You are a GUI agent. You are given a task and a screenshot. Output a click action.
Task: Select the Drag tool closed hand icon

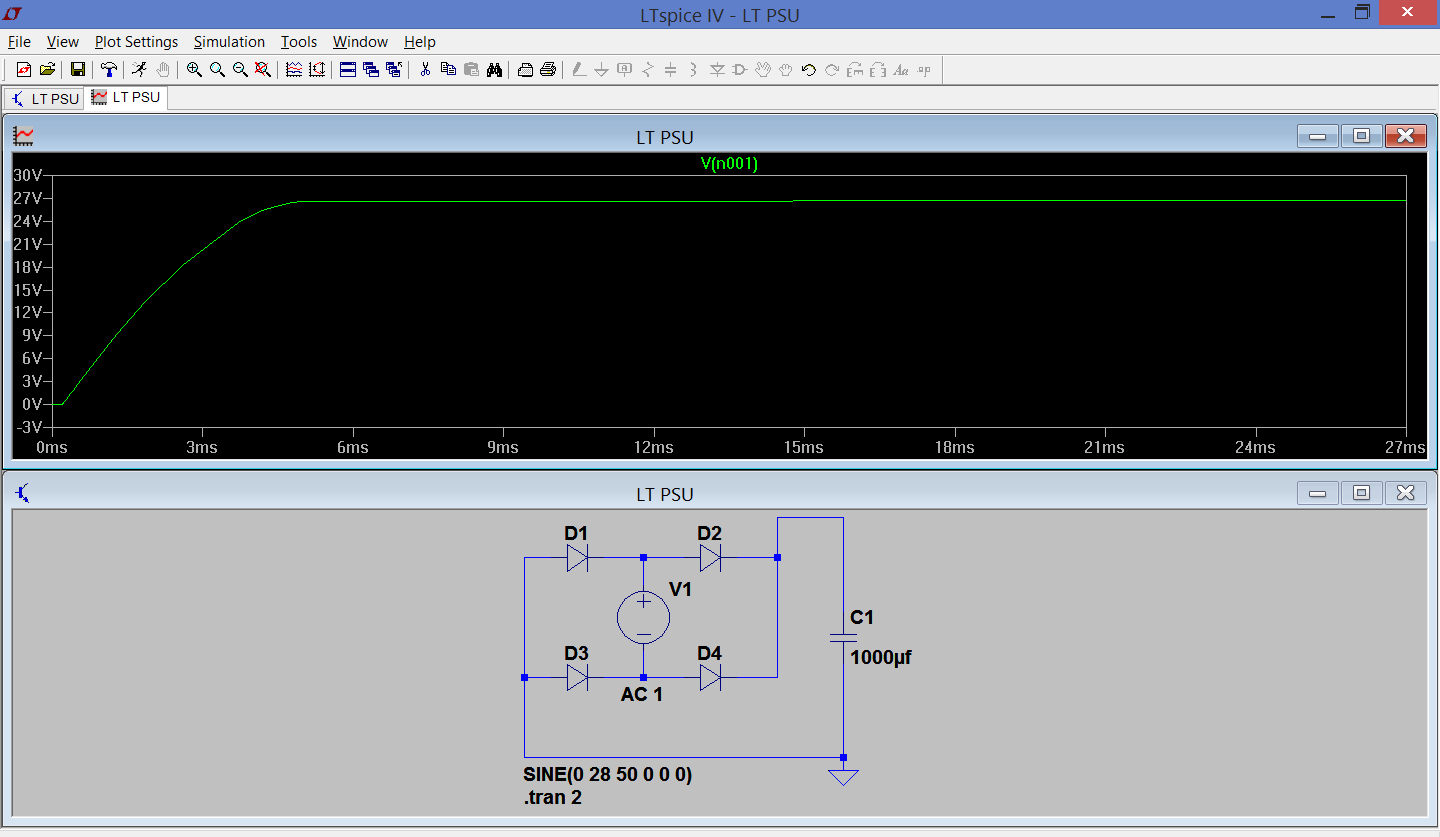click(786, 70)
